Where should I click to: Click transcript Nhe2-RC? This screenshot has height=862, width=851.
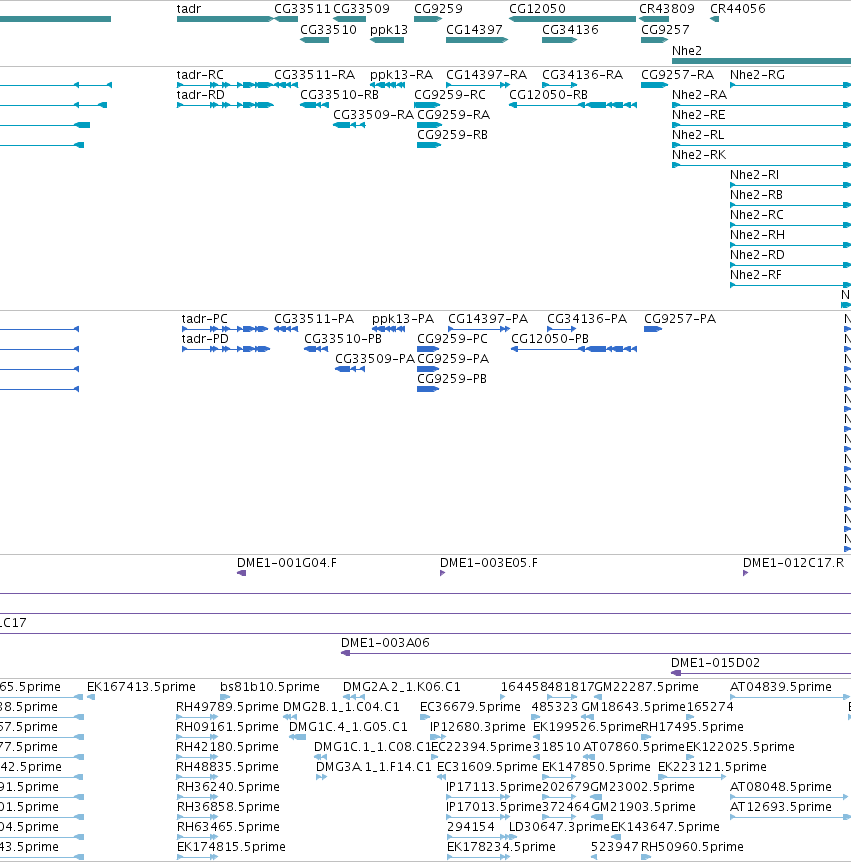pyautogui.click(x=756, y=214)
